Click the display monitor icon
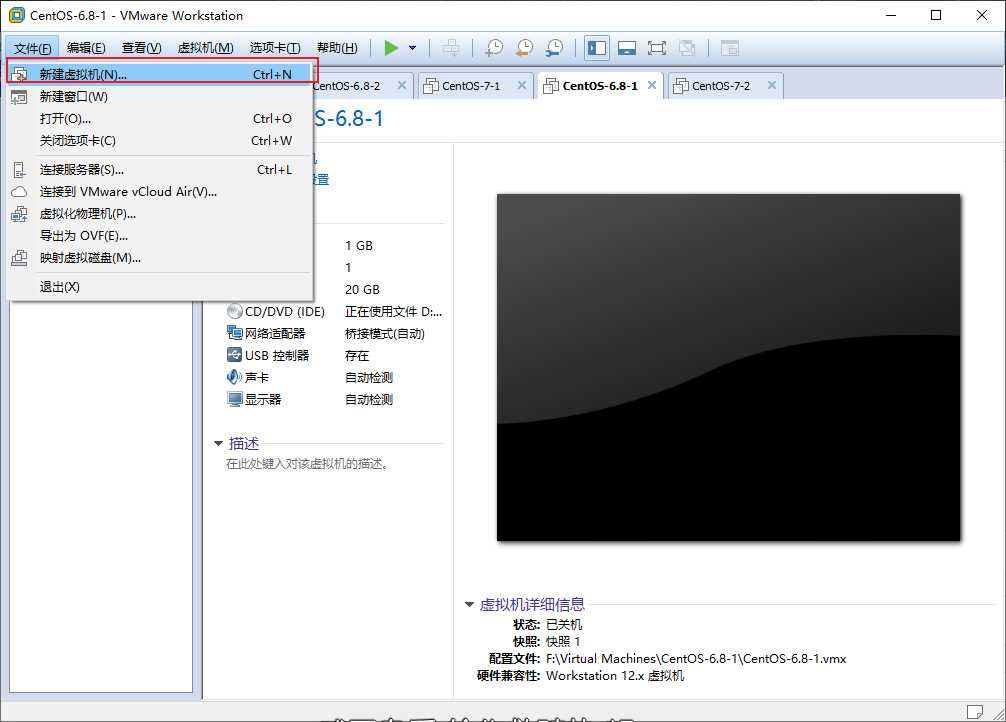The height and width of the screenshot is (722, 1006). (234, 399)
